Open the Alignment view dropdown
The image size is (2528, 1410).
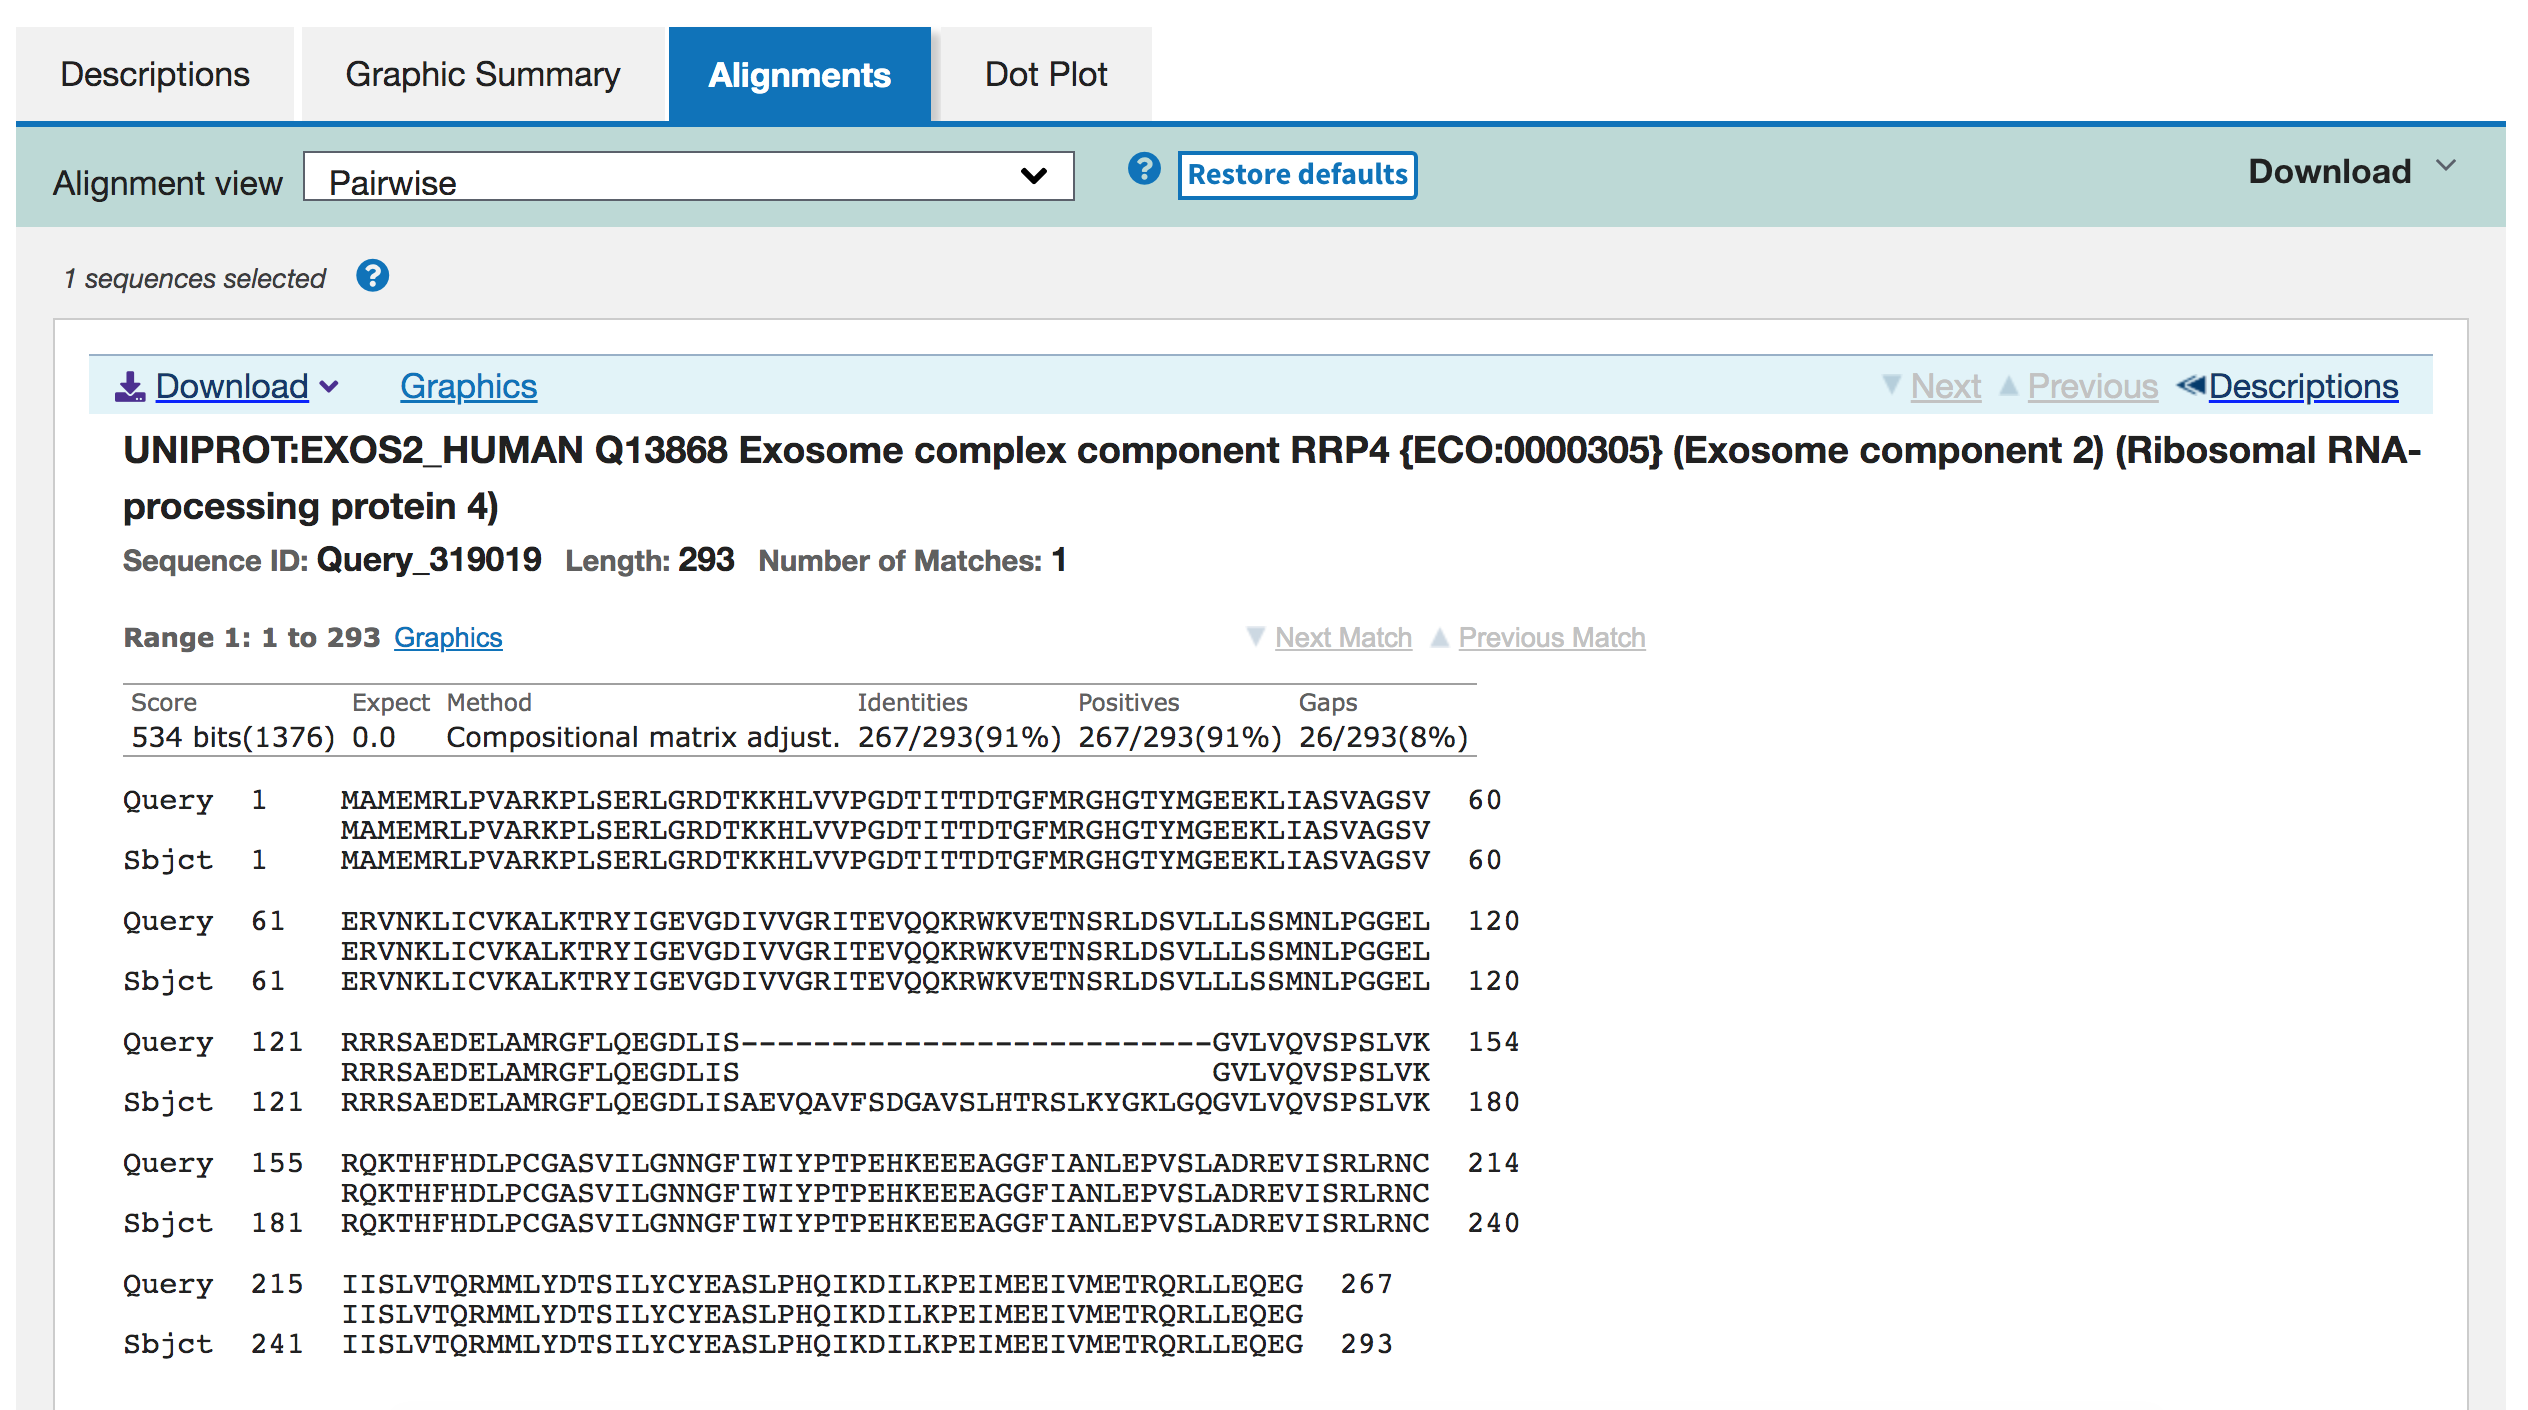pos(688,177)
